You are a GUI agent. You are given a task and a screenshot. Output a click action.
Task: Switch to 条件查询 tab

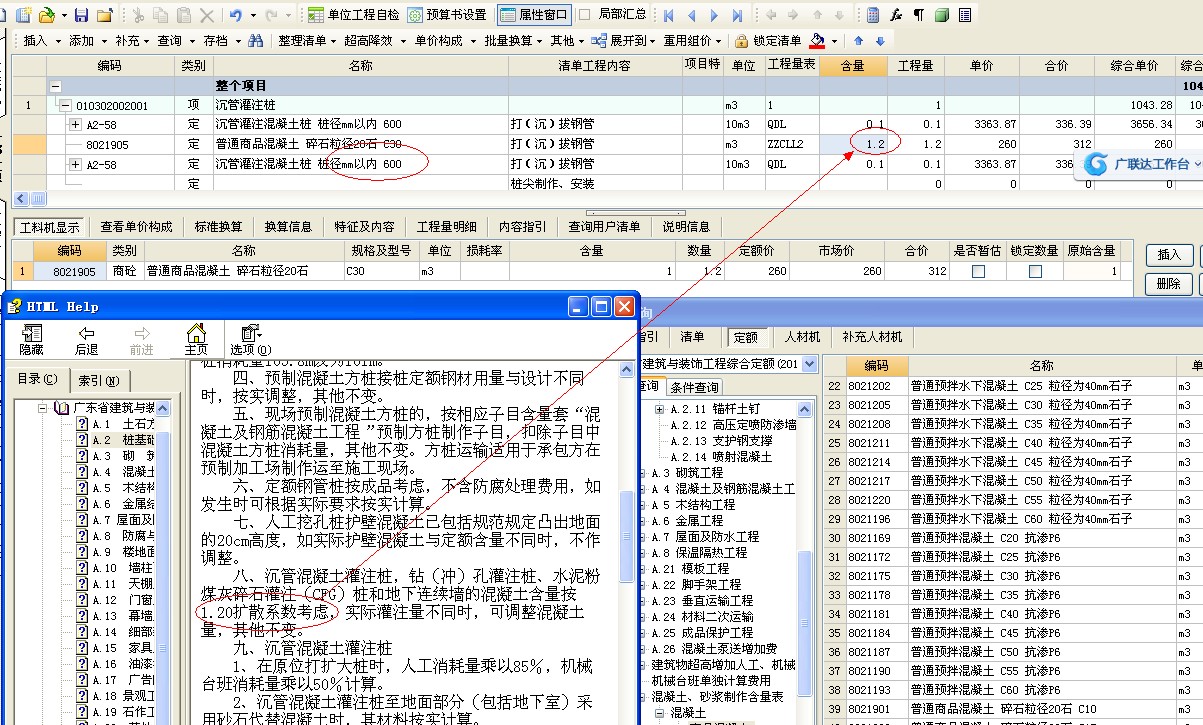[x=695, y=388]
